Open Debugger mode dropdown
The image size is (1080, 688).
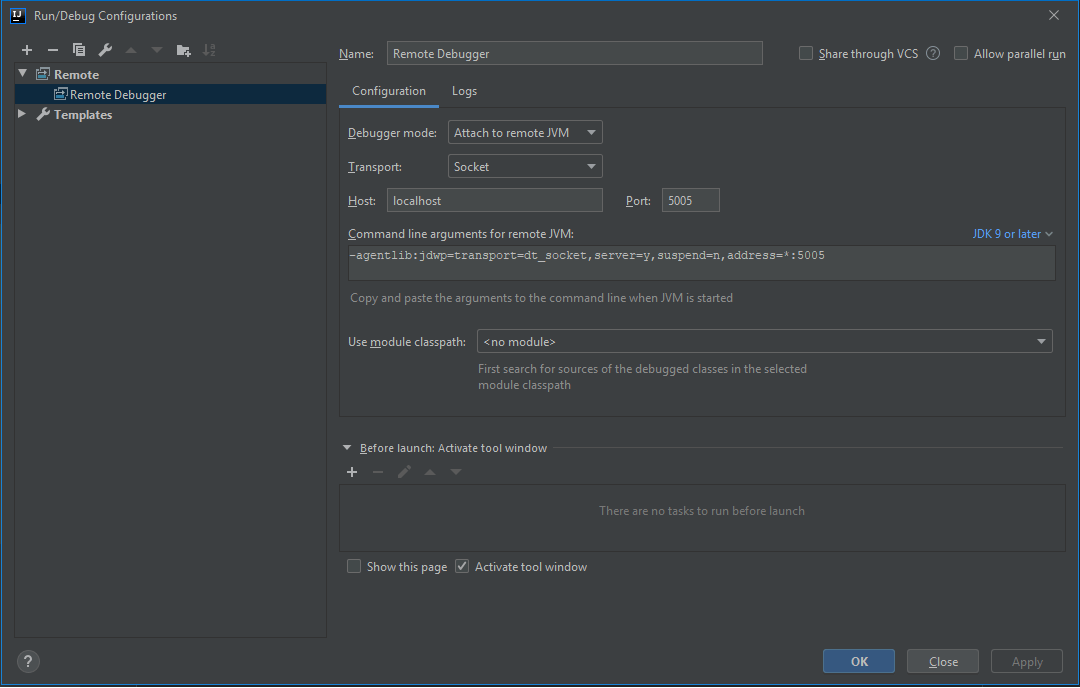[x=525, y=132]
